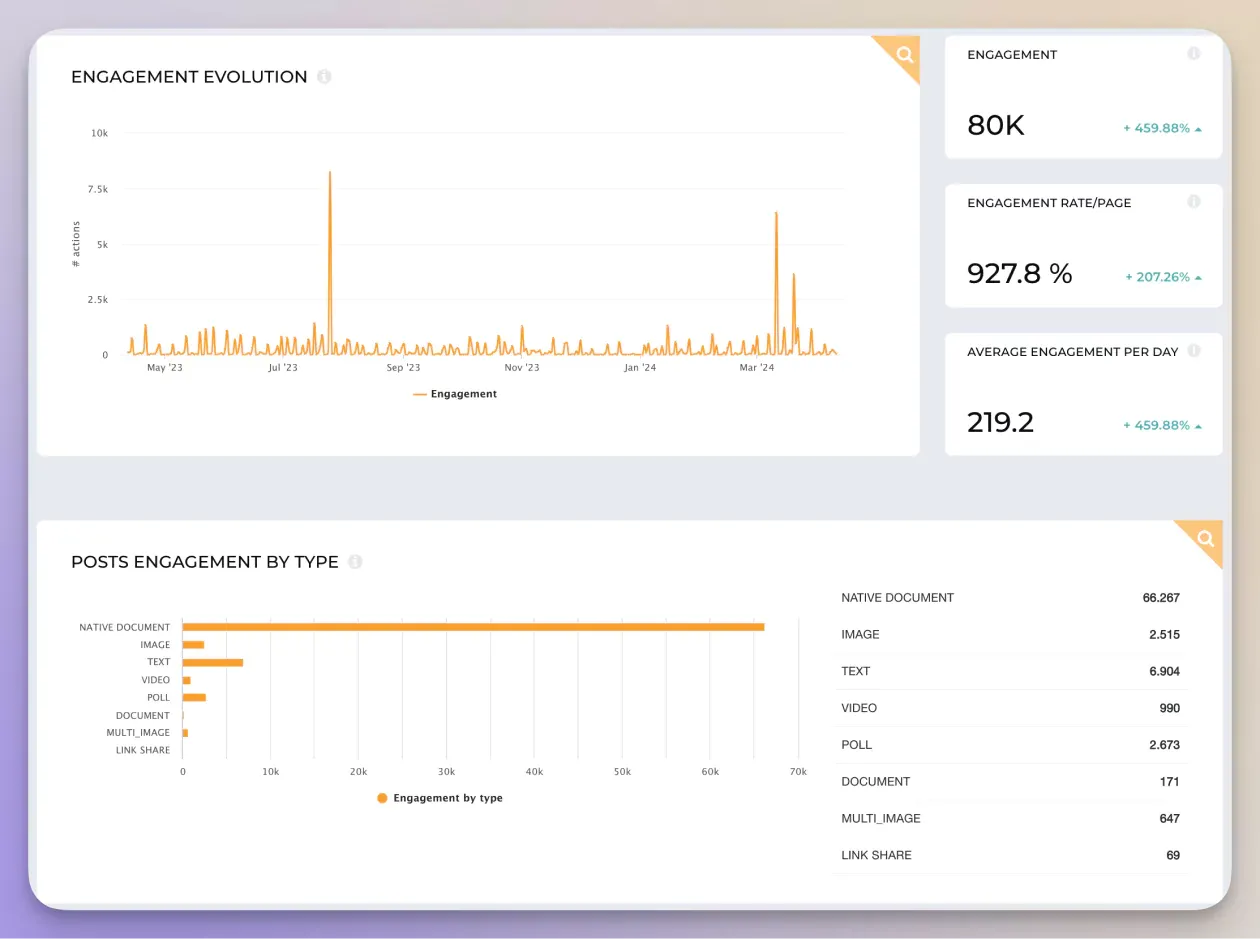
Task: Click the Jan '24 label on timeline axis
Action: 640,368
